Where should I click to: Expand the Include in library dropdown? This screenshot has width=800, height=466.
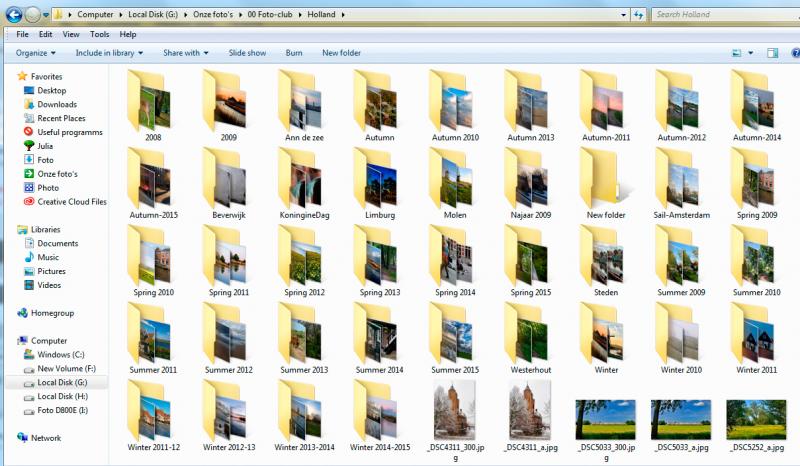pos(109,53)
